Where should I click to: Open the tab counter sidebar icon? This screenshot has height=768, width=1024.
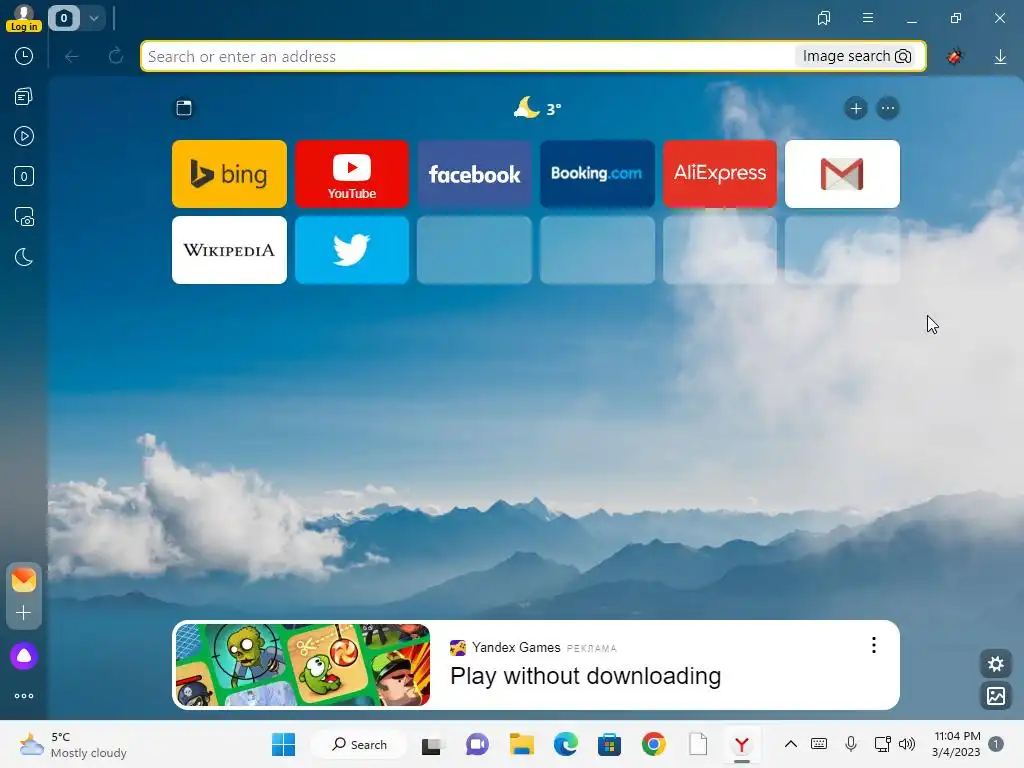[24, 176]
